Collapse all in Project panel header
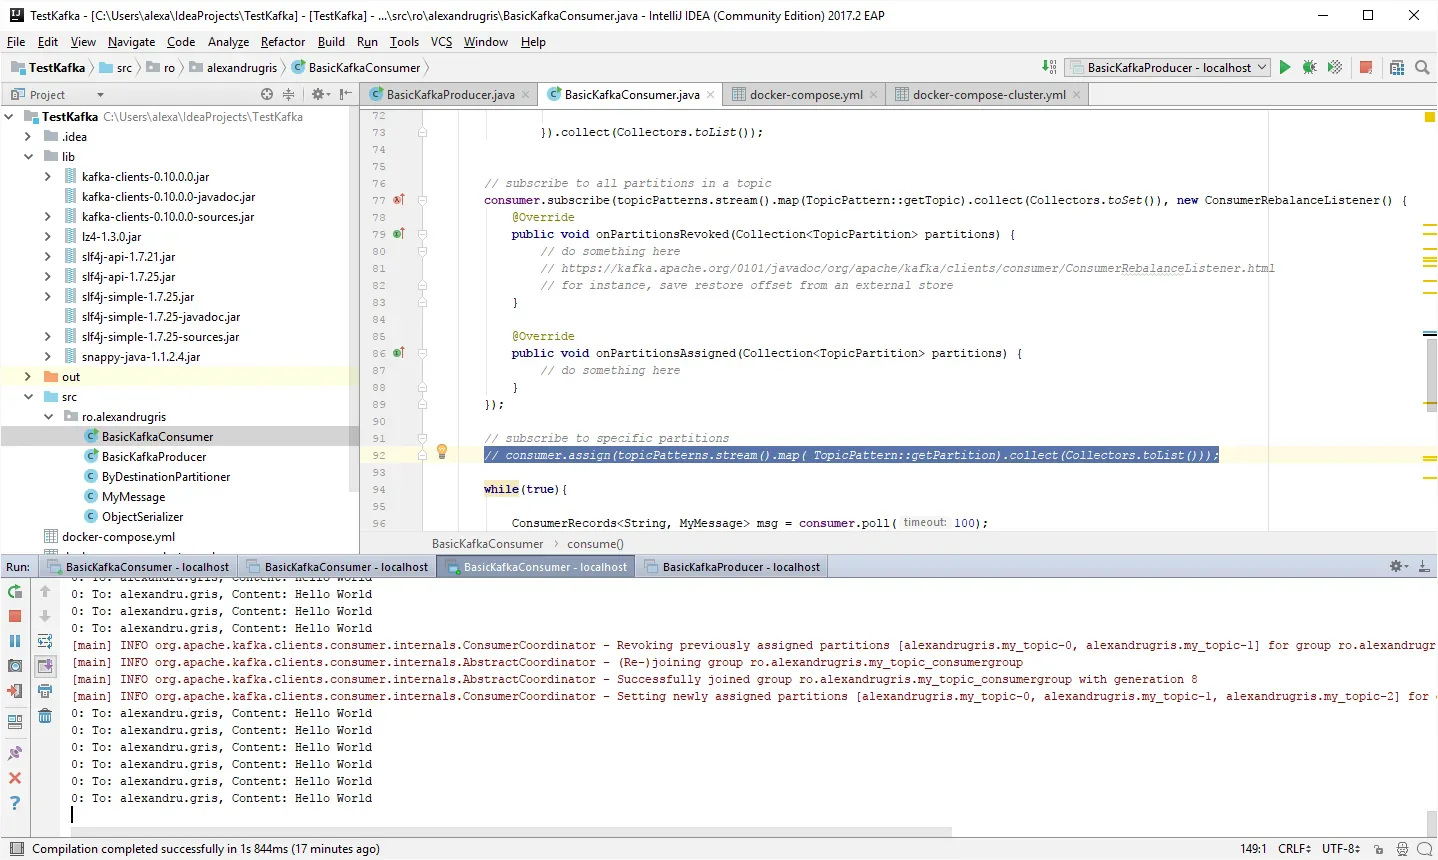 [x=289, y=94]
